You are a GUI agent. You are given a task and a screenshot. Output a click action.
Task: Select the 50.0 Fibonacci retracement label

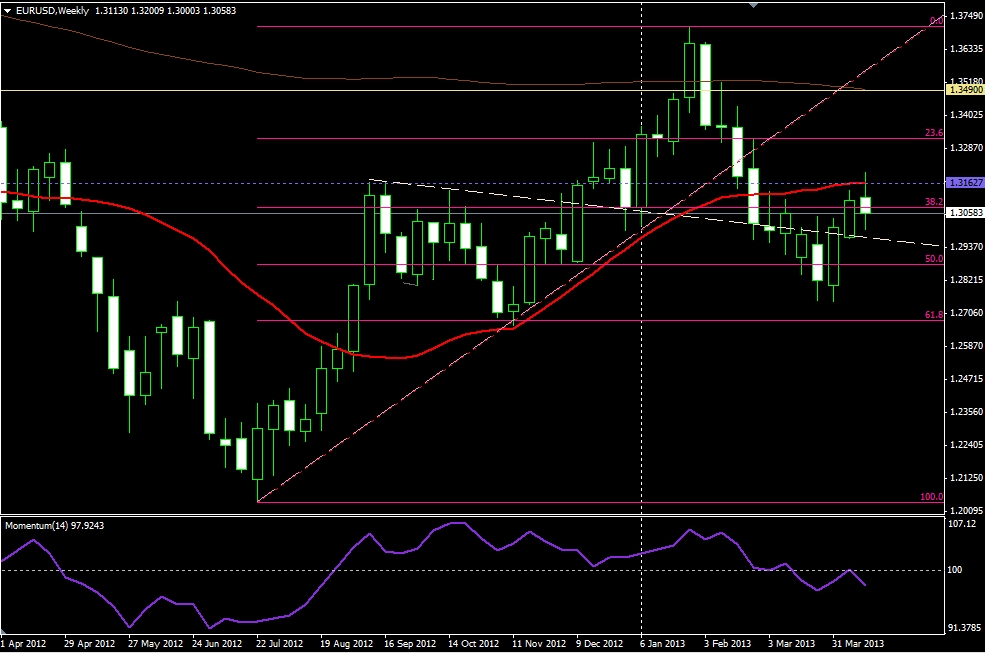[x=933, y=258]
